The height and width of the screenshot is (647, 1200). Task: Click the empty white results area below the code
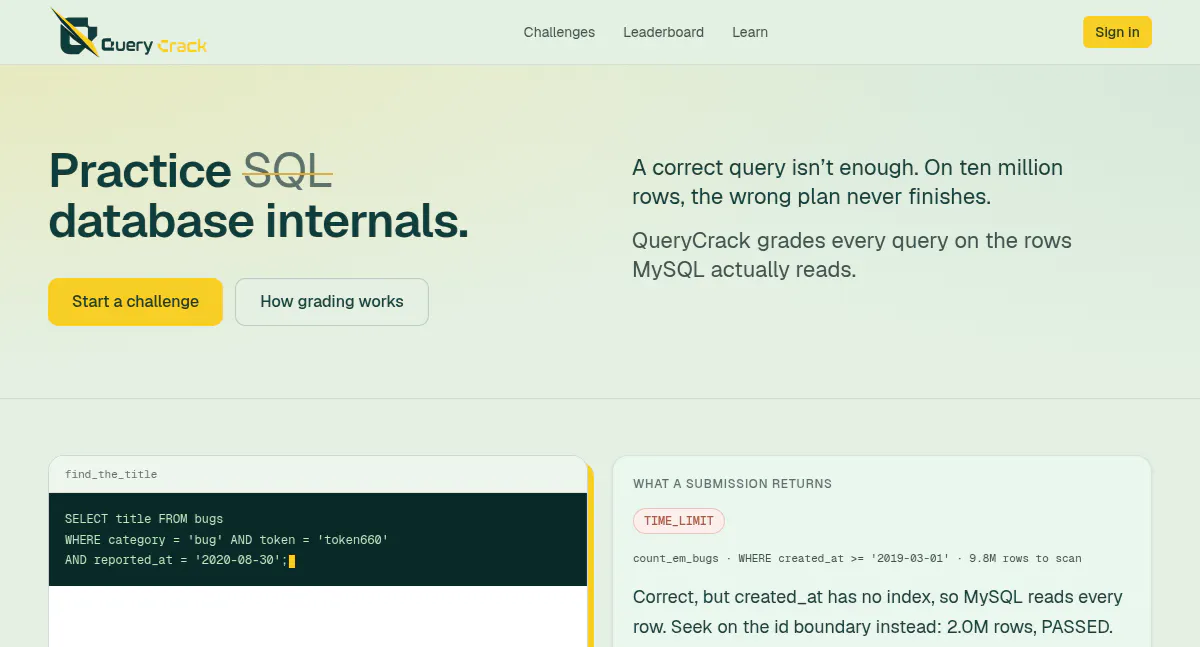click(318, 616)
